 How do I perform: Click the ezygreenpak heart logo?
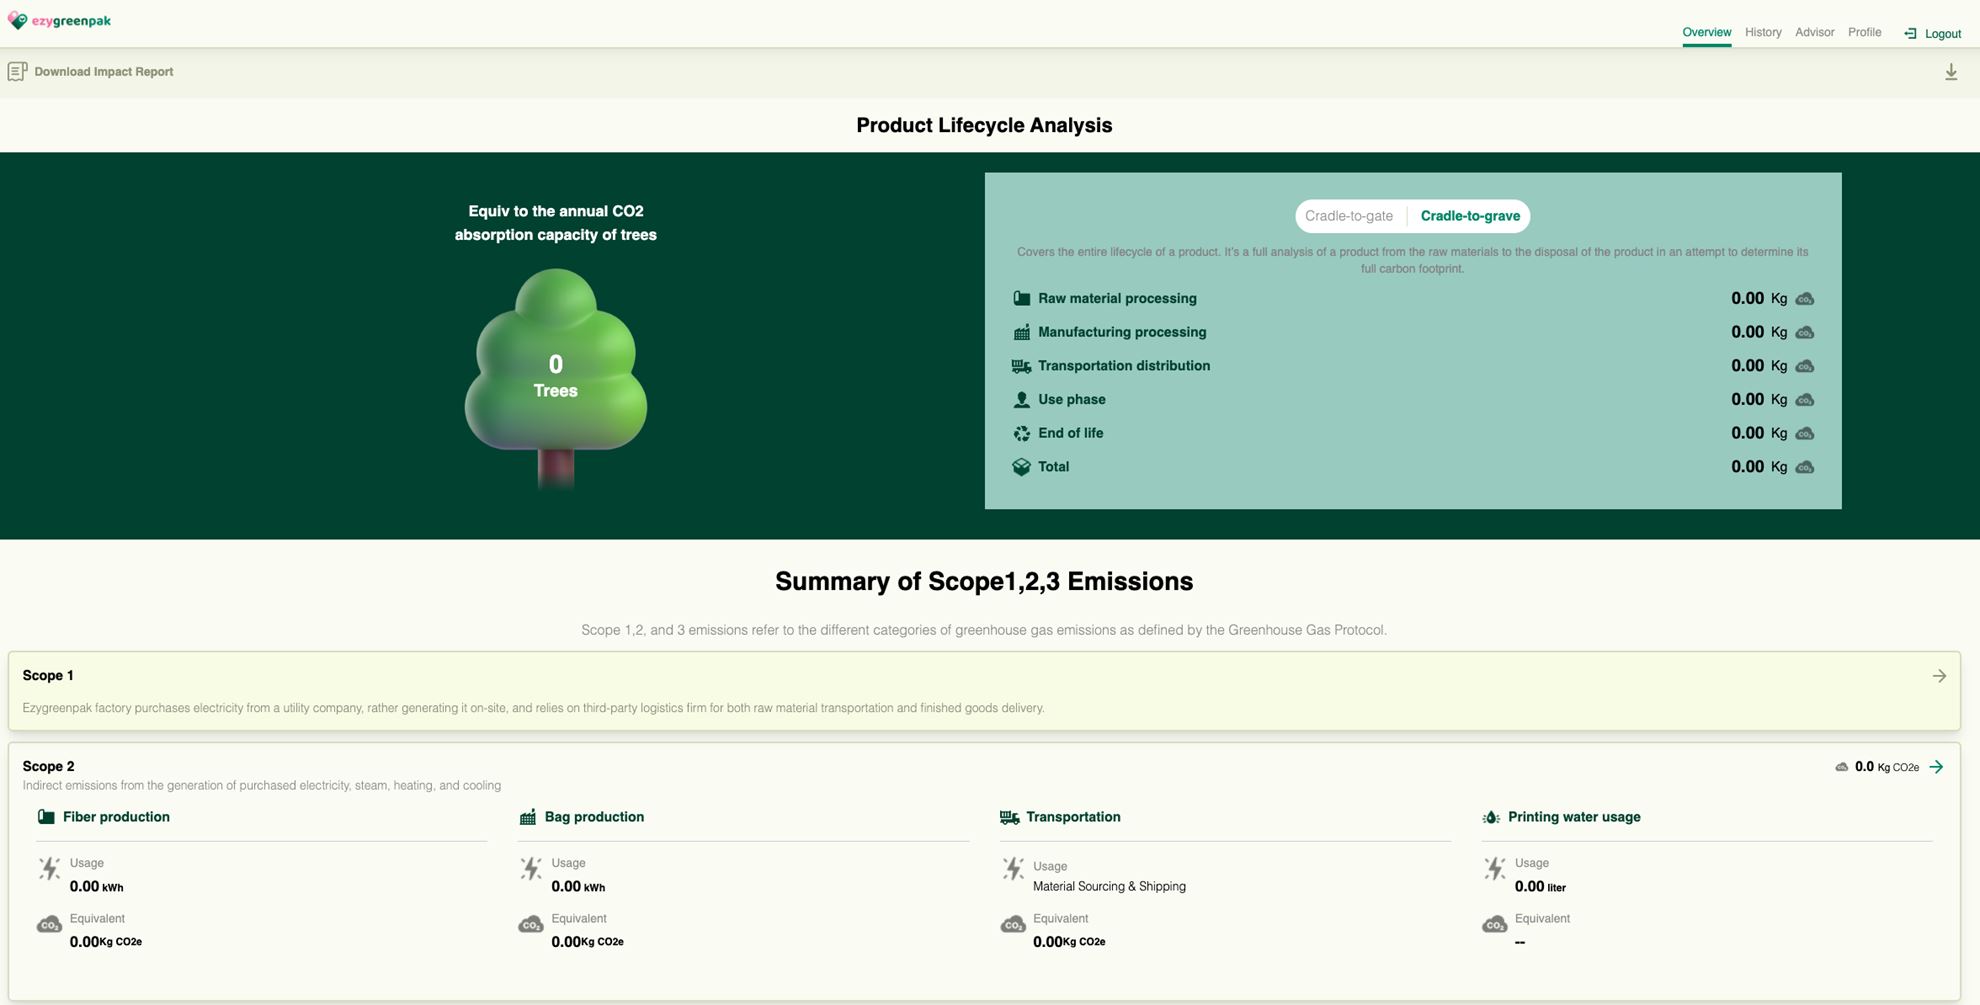coord(17,21)
